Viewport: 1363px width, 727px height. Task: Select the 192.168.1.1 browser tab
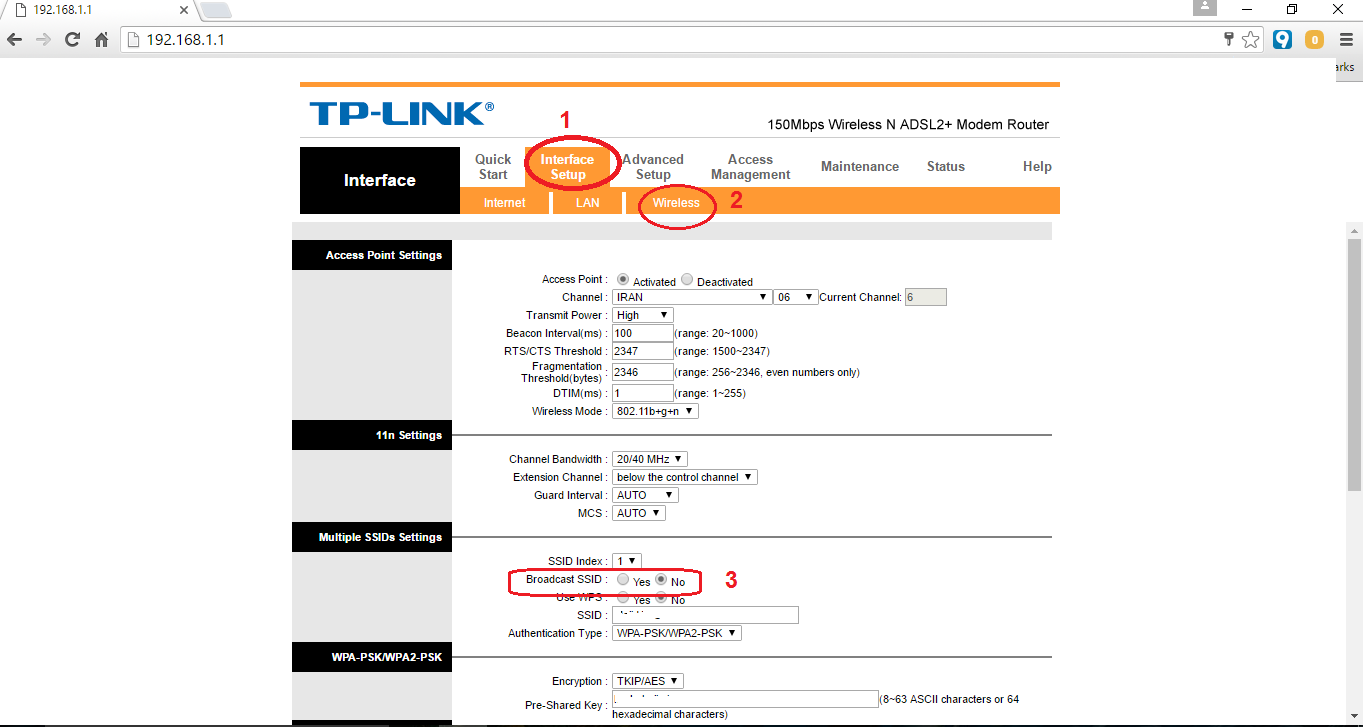[100, 10]
